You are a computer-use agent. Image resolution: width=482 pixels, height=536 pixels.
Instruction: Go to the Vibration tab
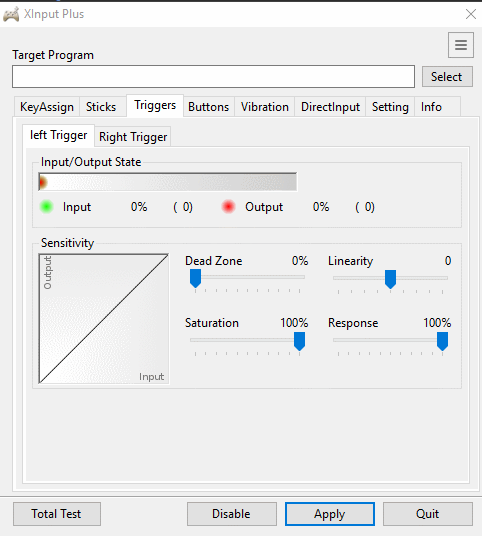[265, 107]
